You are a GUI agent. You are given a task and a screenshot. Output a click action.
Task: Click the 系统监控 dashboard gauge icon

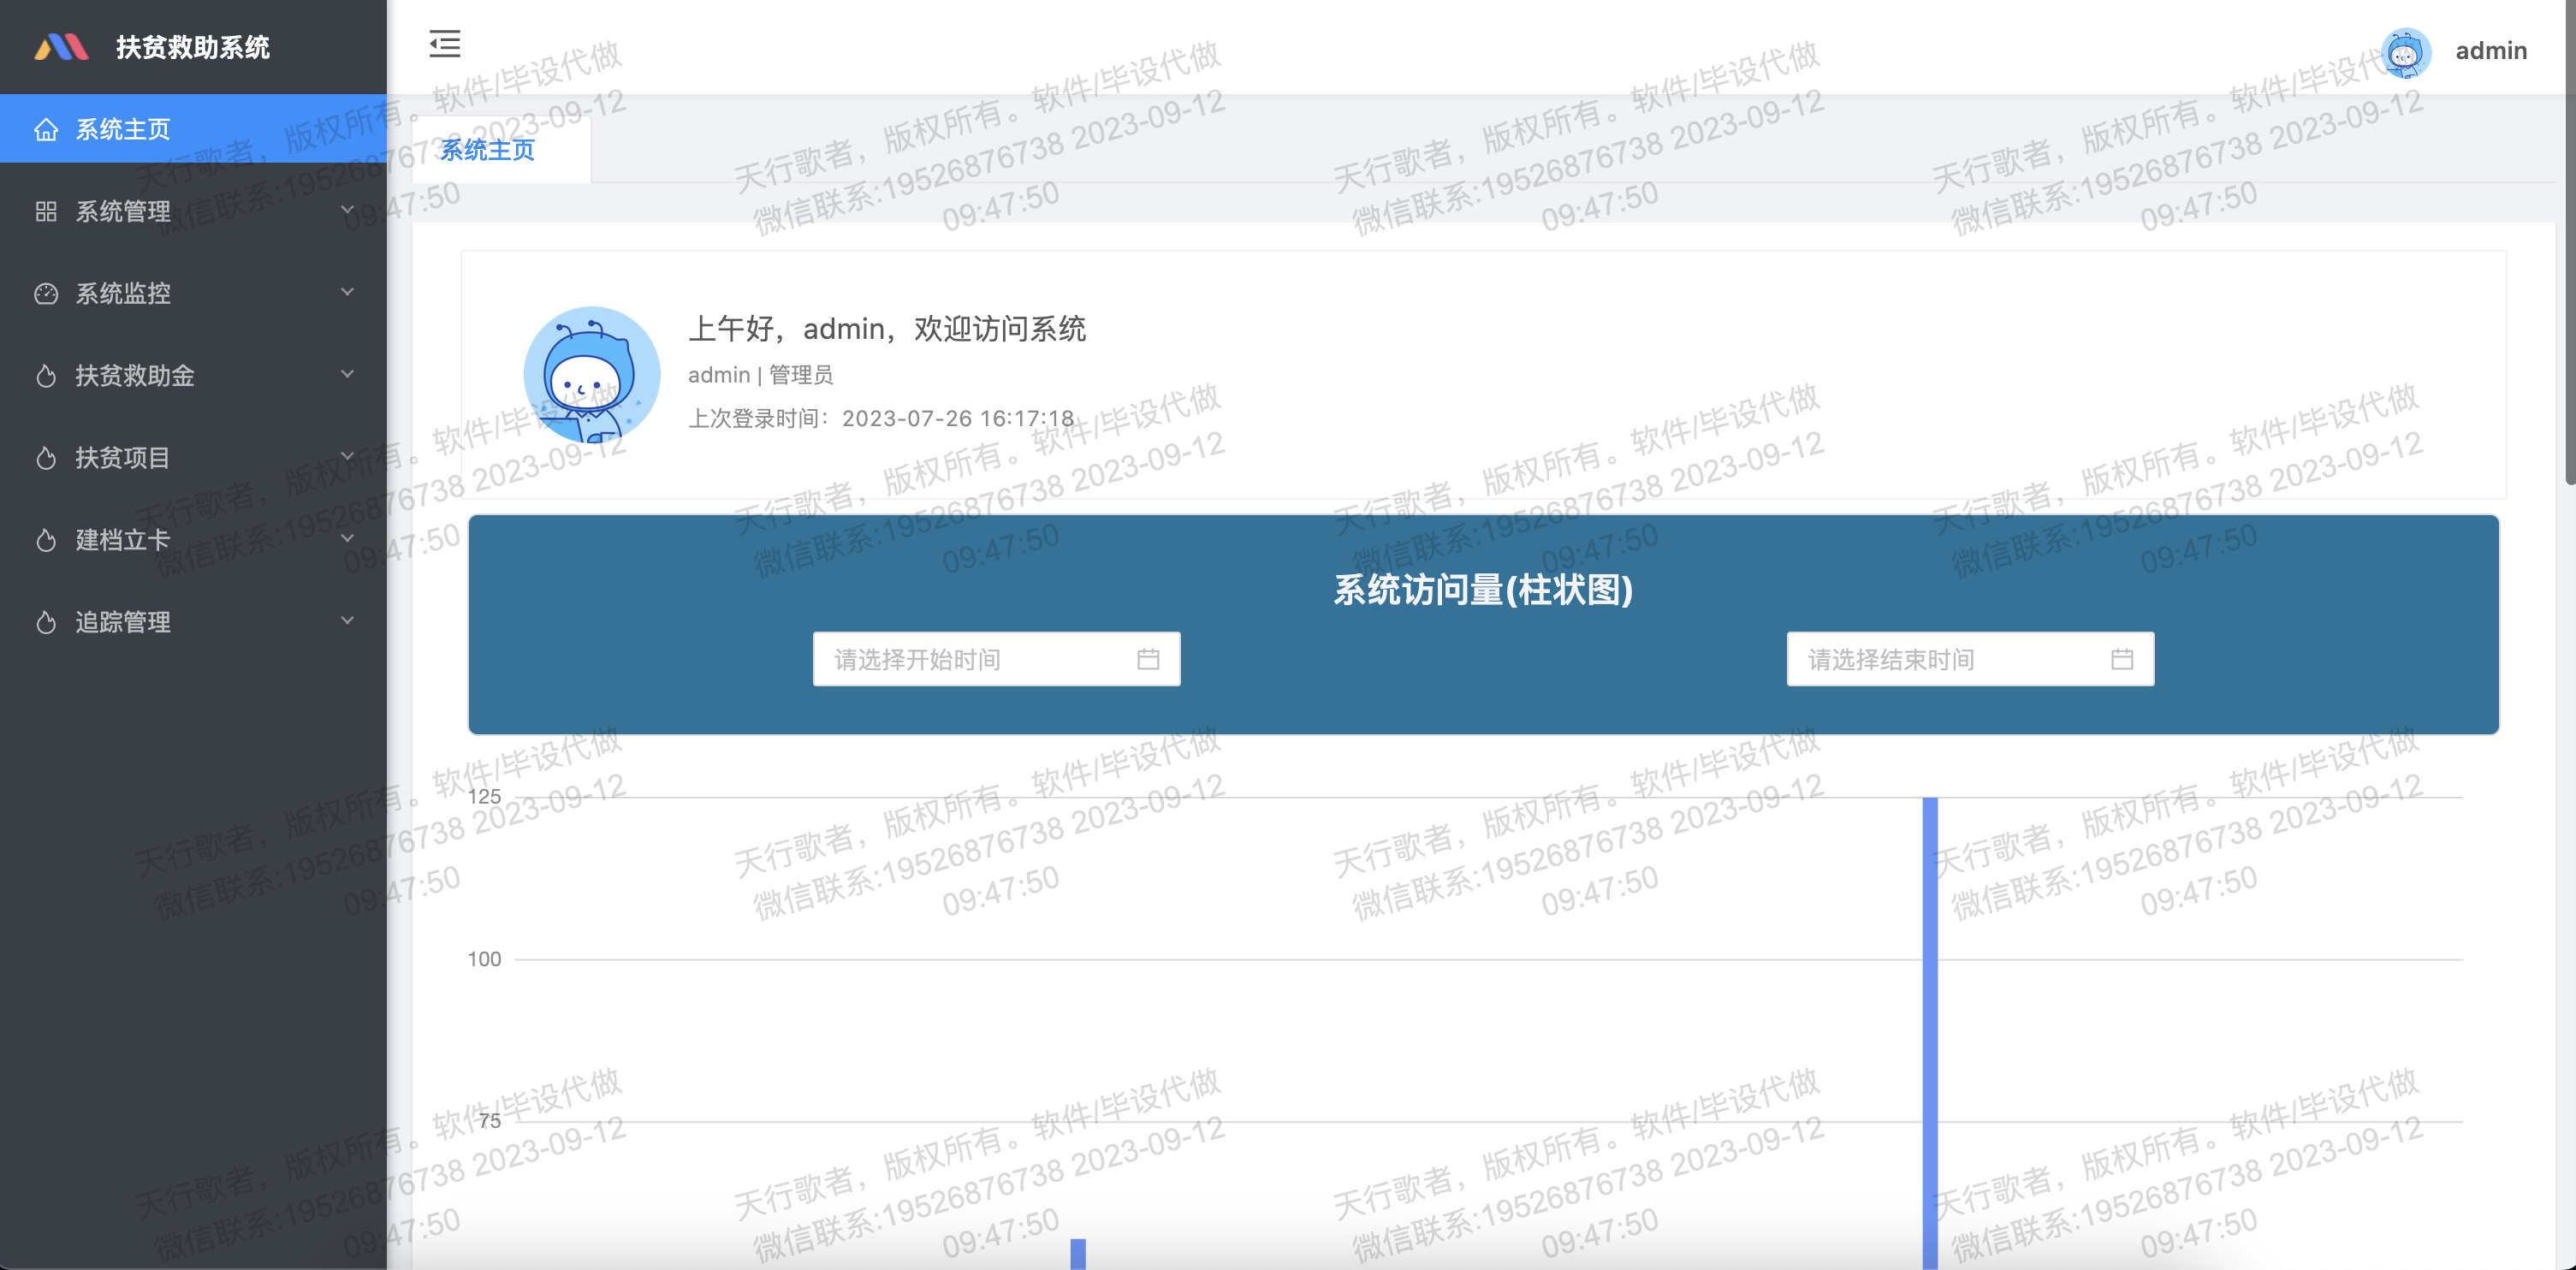click(46, 293)
